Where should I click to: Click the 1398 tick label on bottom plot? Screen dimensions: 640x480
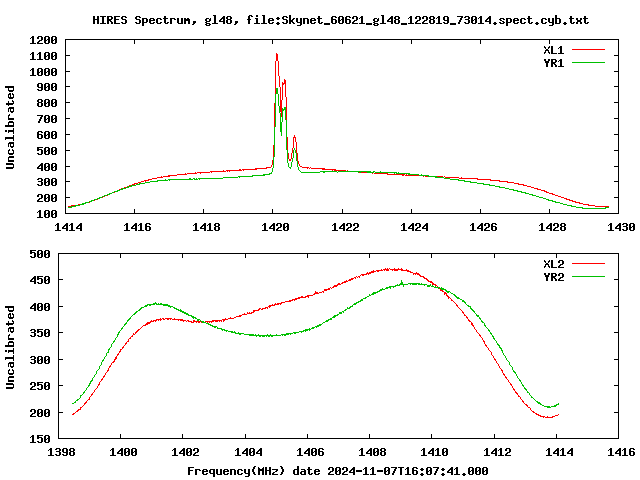coord(62,452)
